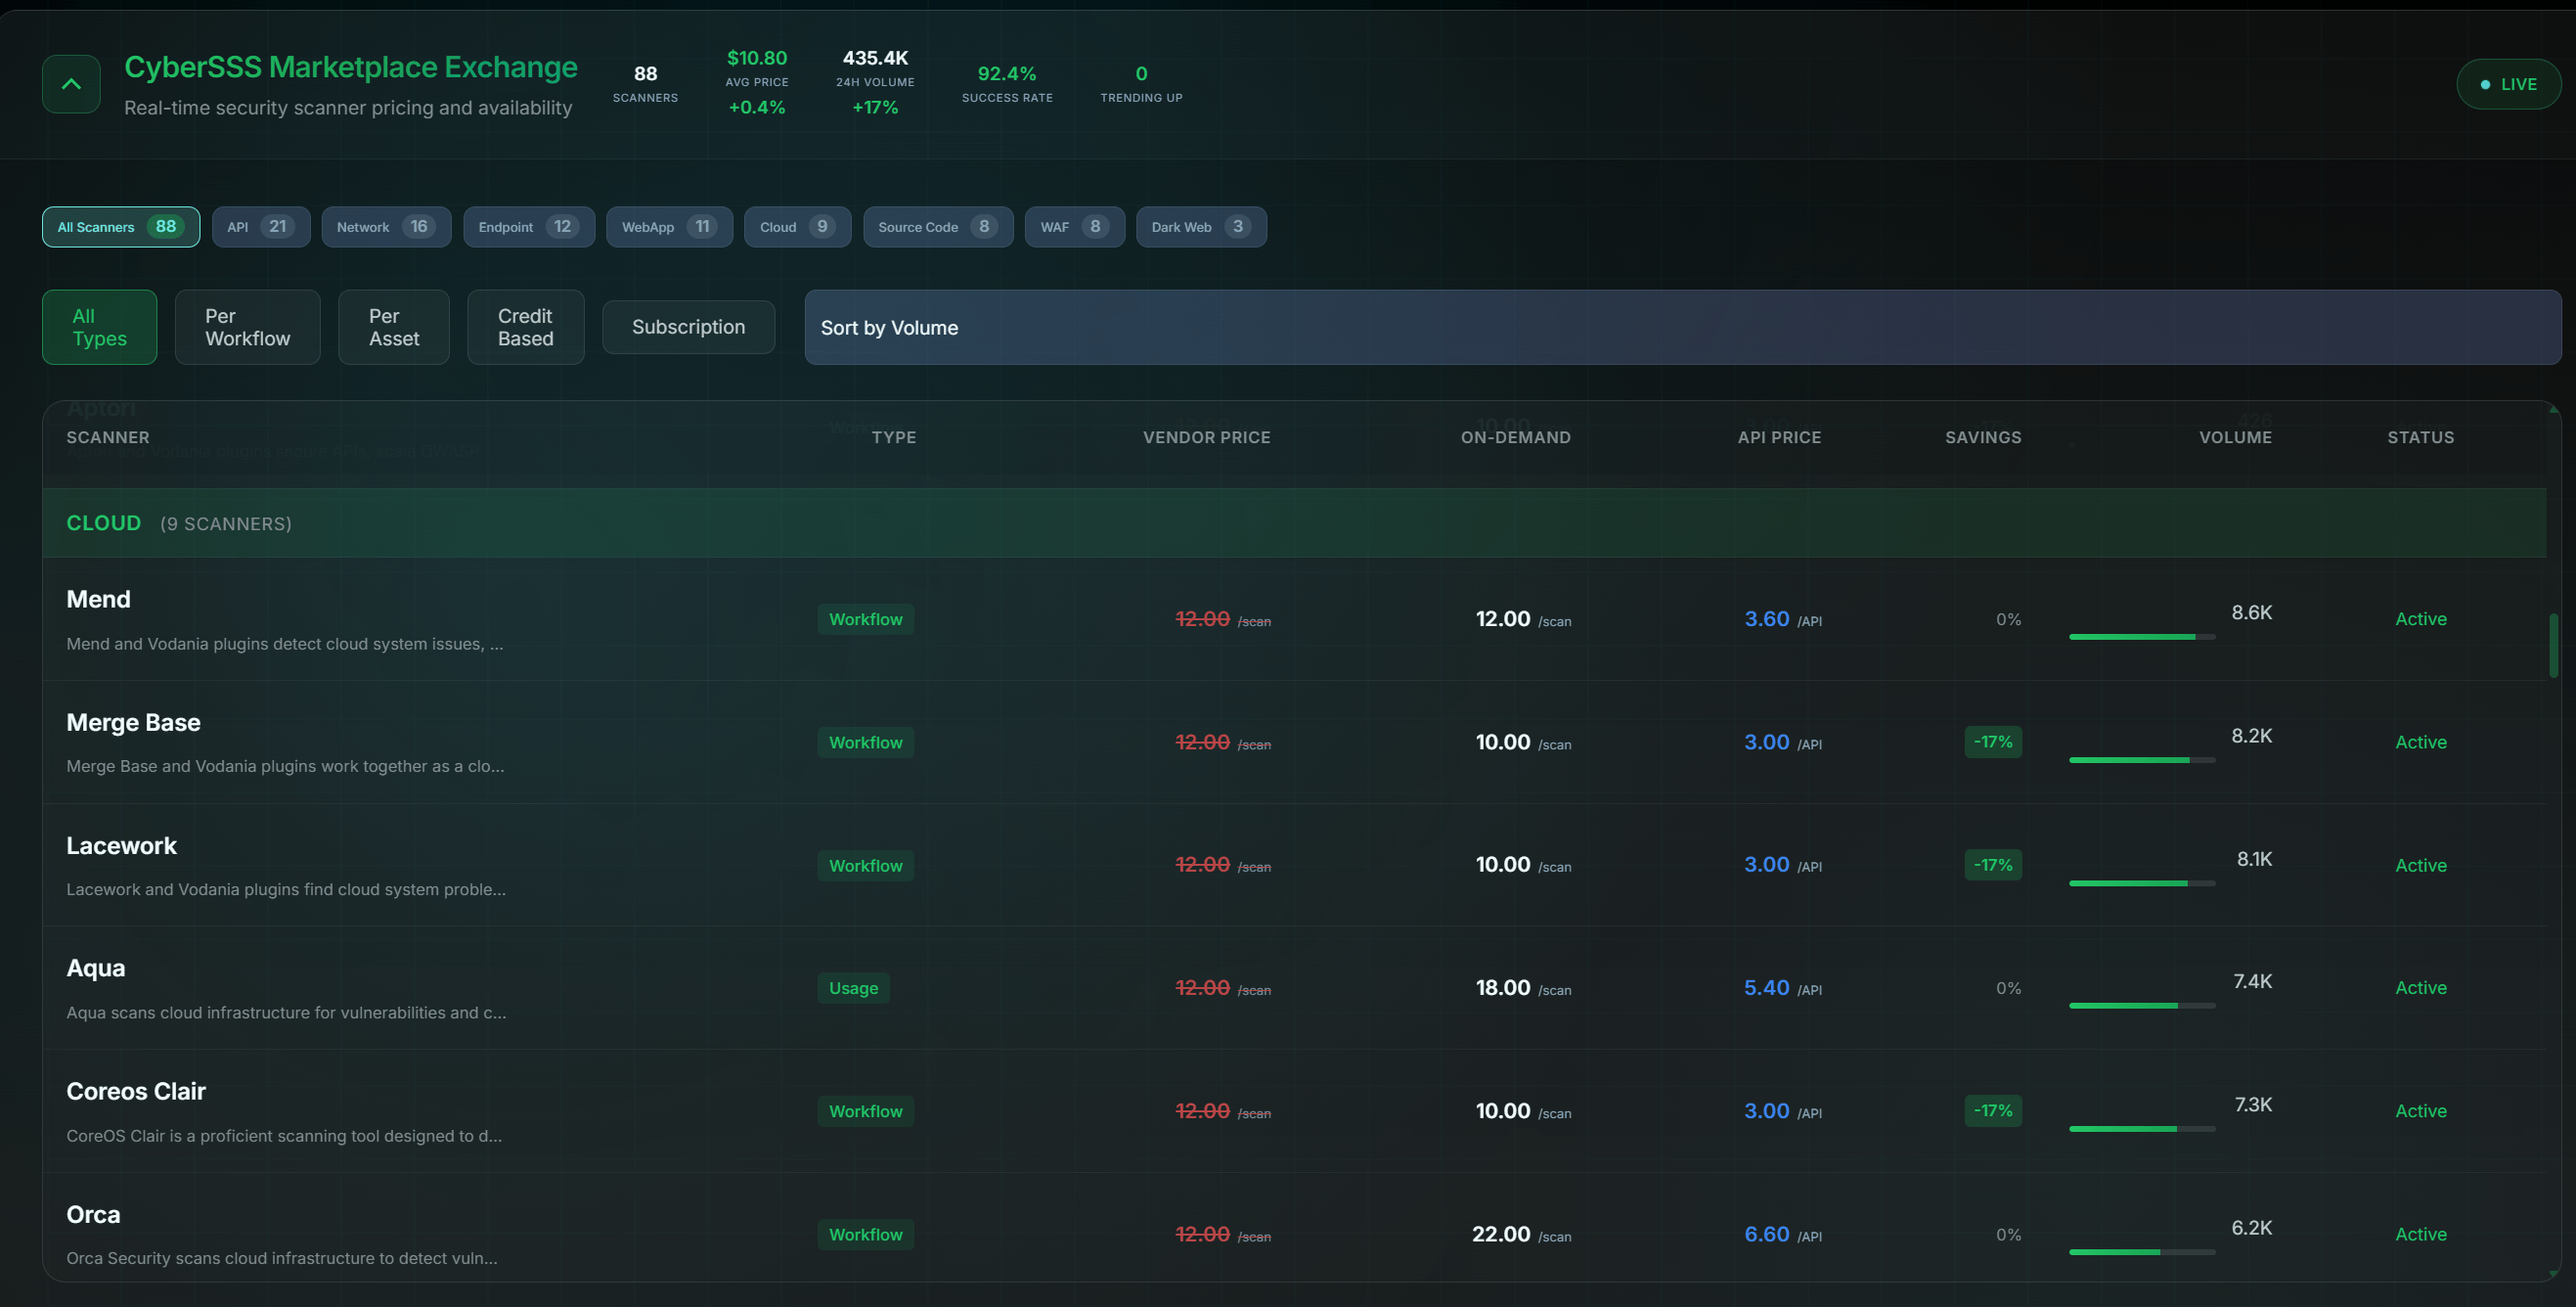2576x1307 pixels.
Task: Sort table by SAVINGS column header
Action: [x=1983, y=438]
